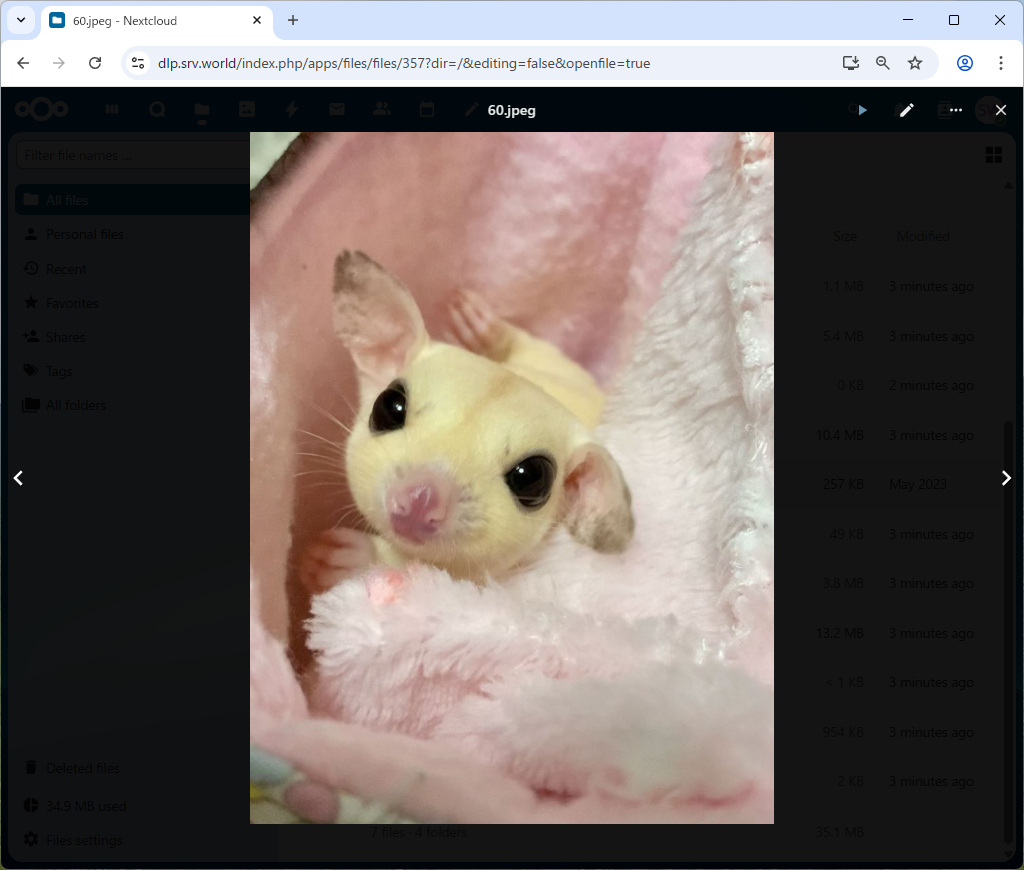Open the Chrome three-dot main menu
Viewport: 1024px width, 870px height.
point(1001,63)
